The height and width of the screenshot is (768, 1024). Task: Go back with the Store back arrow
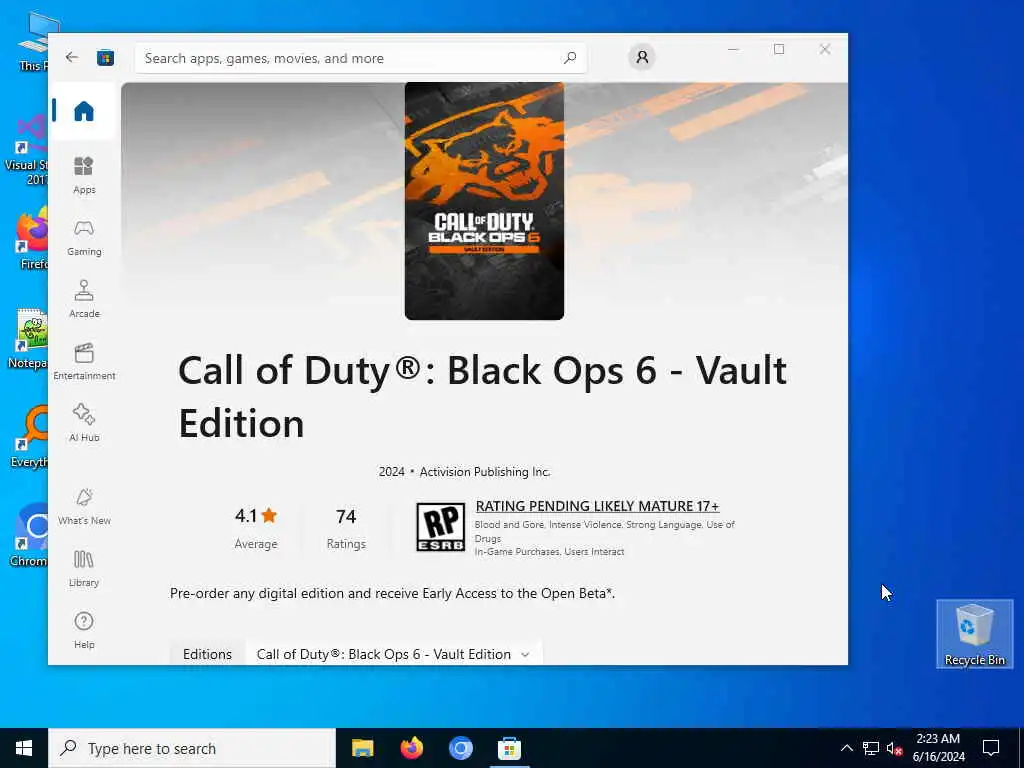click(72, 57)
